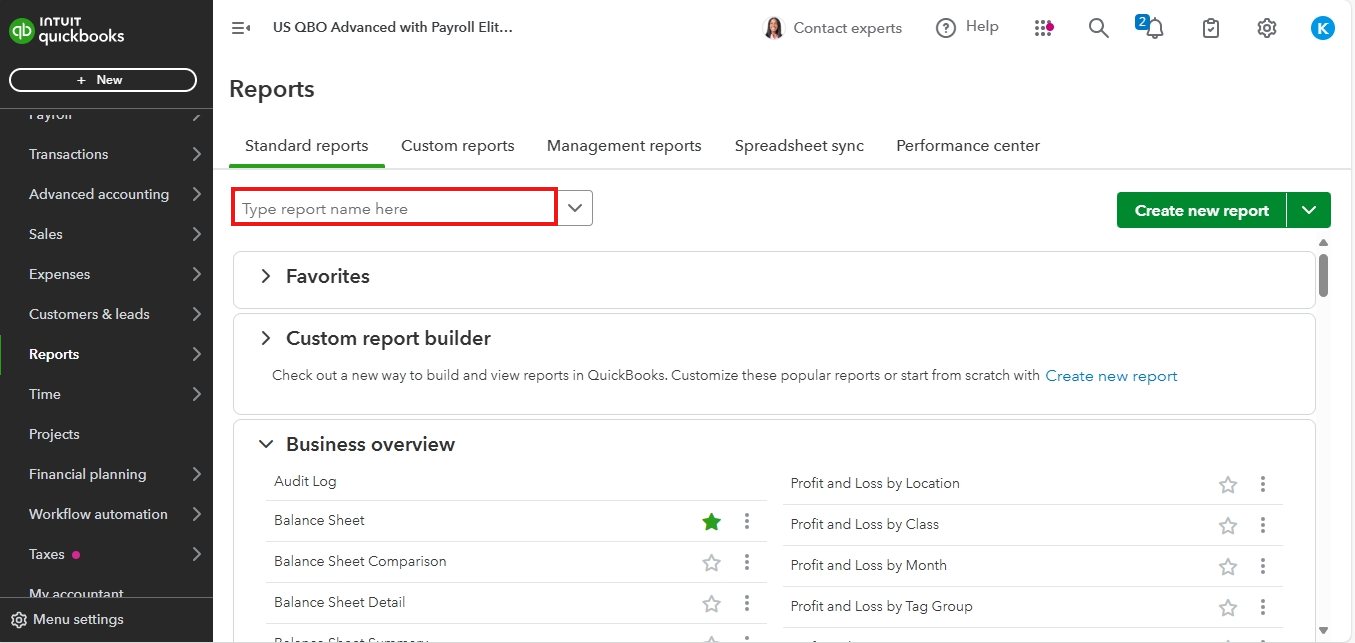This screenshot has height=643, width=1355.
Task: Open notifications via the bell icon
Action: tap(1155, 28)
